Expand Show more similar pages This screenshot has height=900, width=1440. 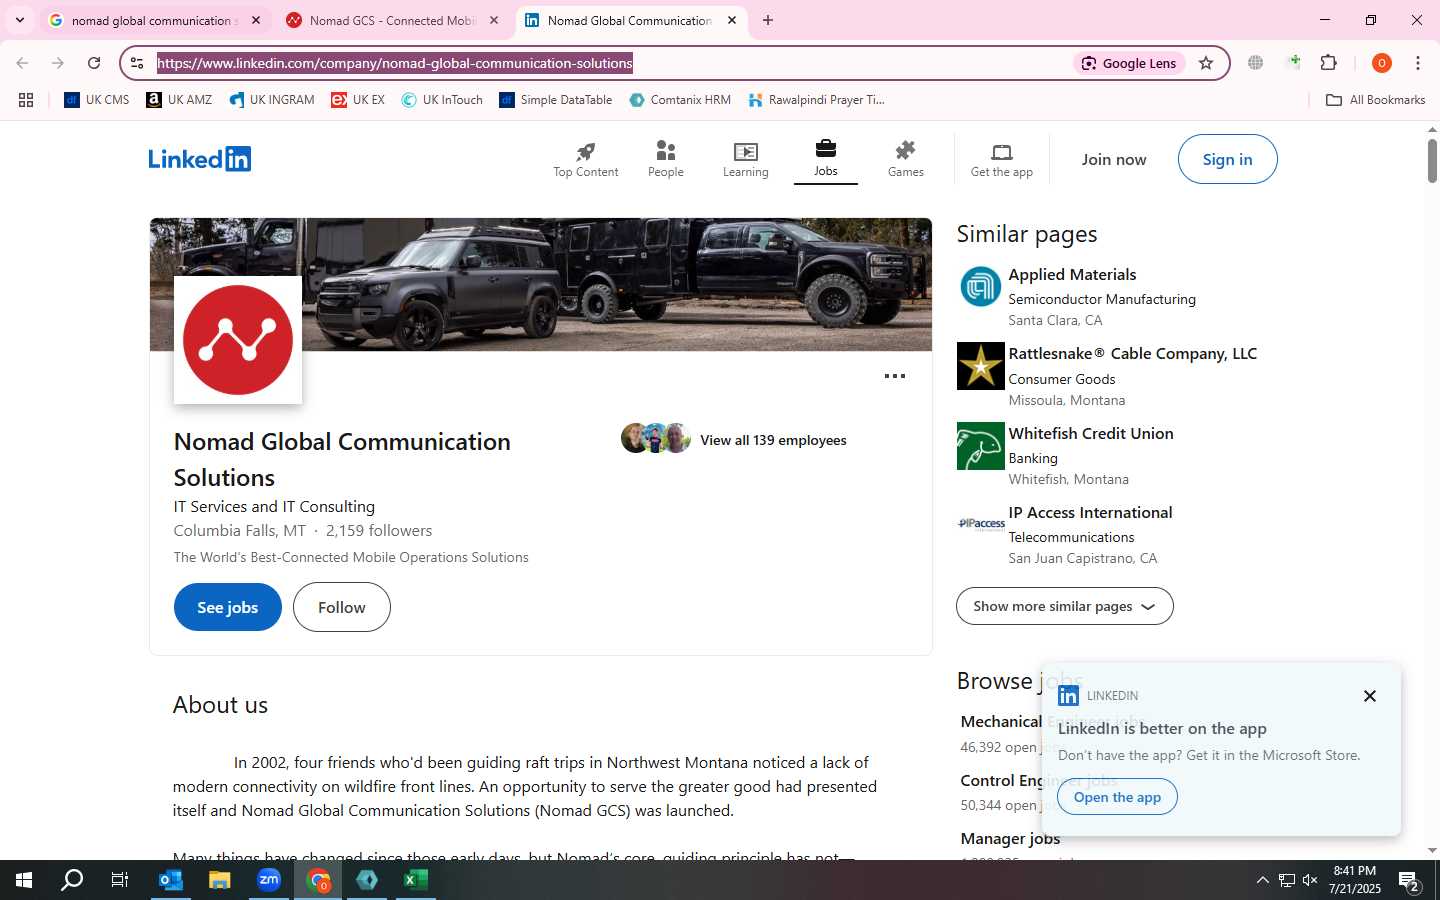1065,606
